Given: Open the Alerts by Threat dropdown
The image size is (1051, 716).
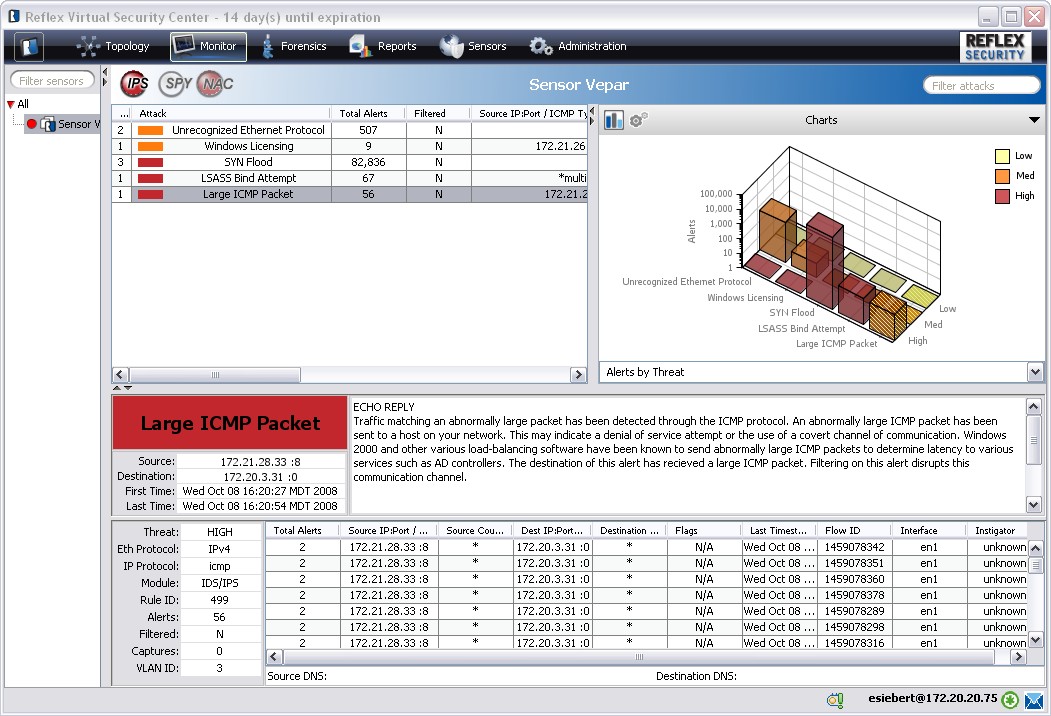Looking at the screenshot, I should [x=1035, y=372].
